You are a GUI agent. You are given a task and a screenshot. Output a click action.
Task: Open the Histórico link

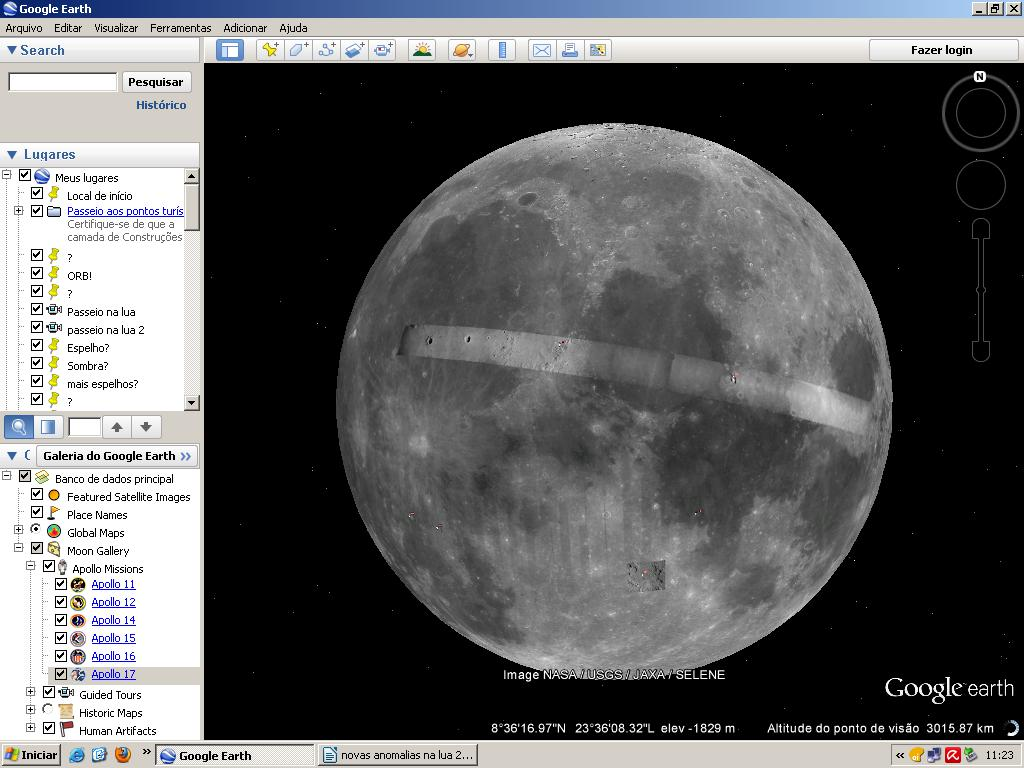[x=161, y=105]
